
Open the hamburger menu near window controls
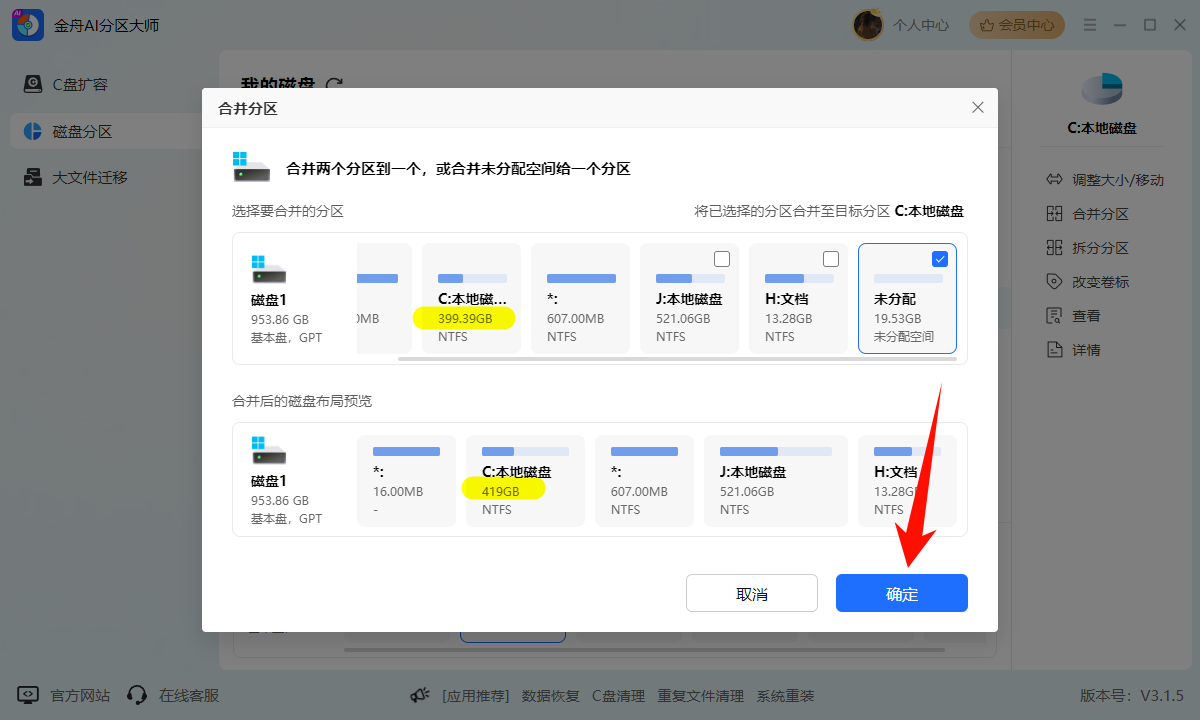pos(1090,24)
